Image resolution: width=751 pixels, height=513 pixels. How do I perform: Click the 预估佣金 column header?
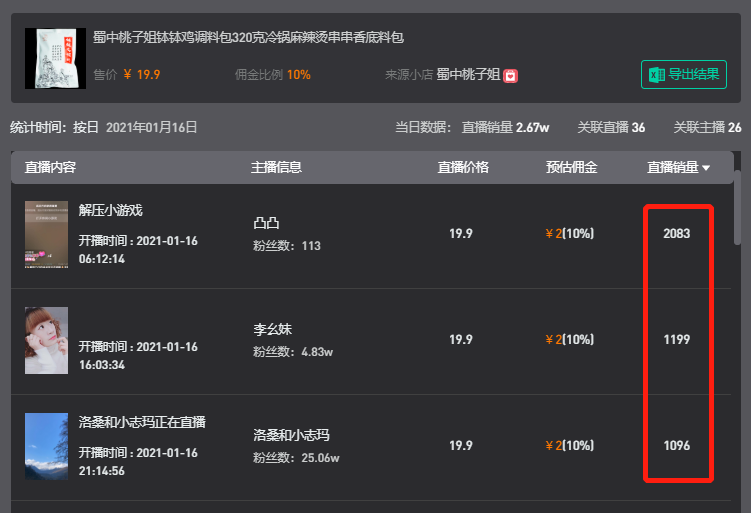[x=571, y=167]
